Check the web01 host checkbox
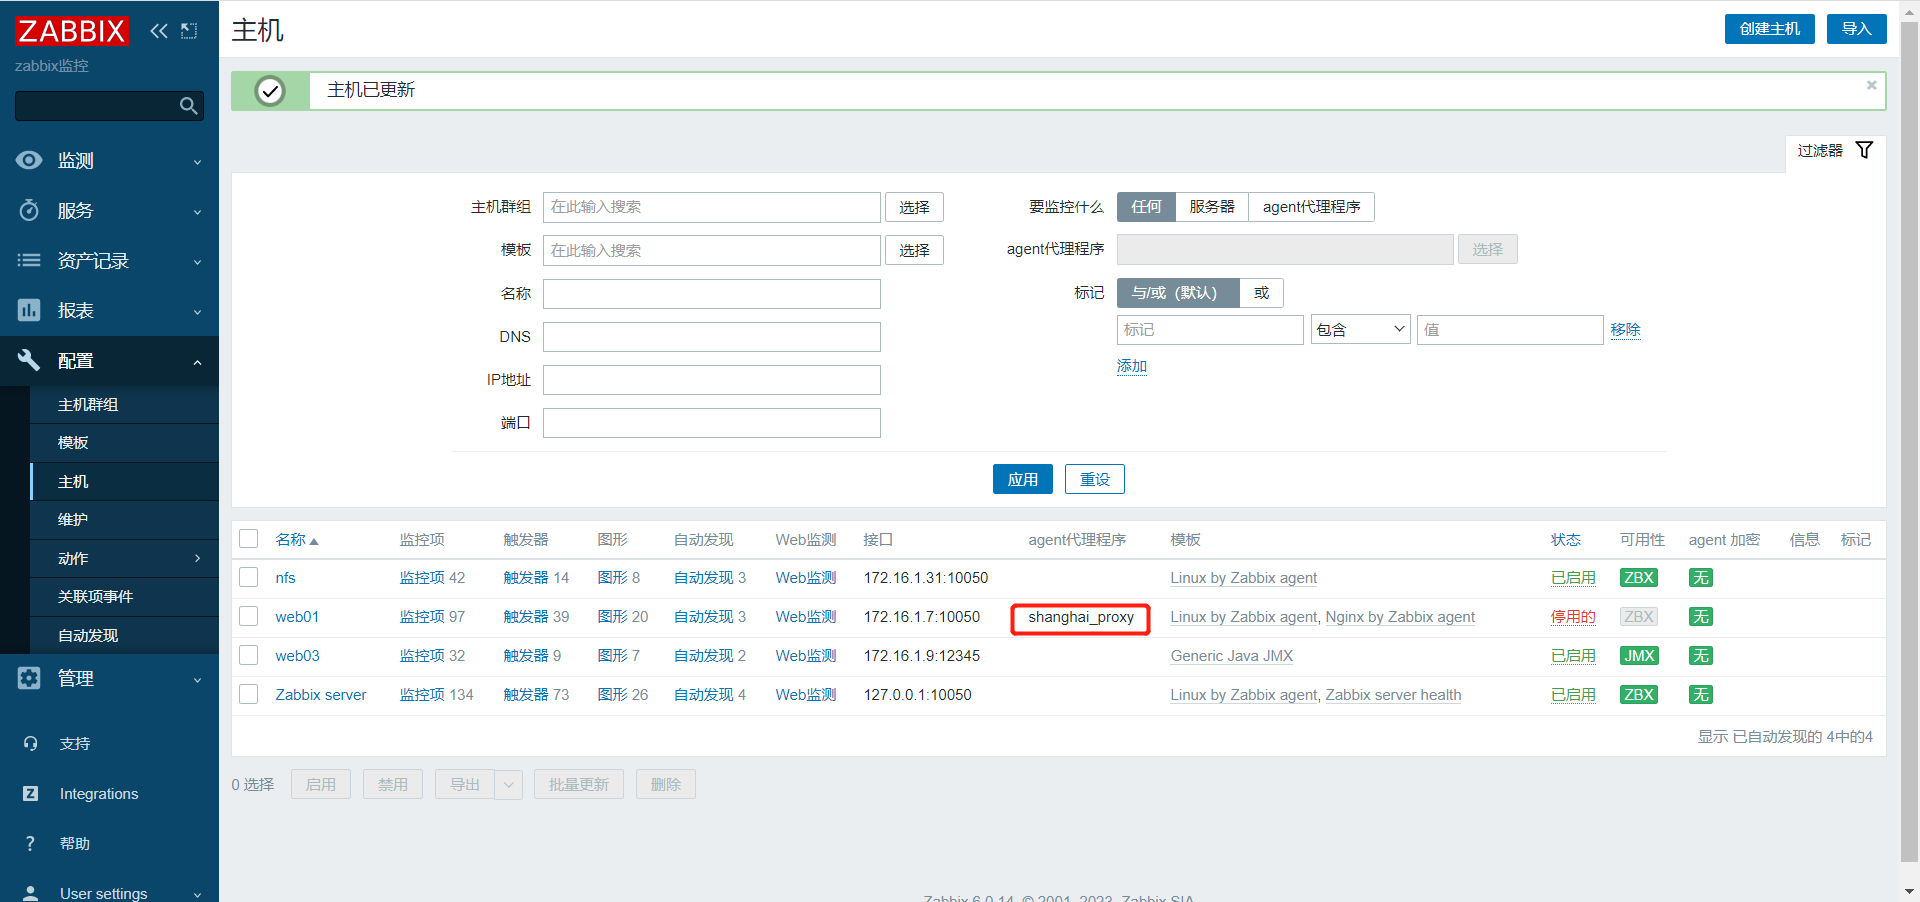Viewport: 1920px width, 902px height. click(249, 616)
